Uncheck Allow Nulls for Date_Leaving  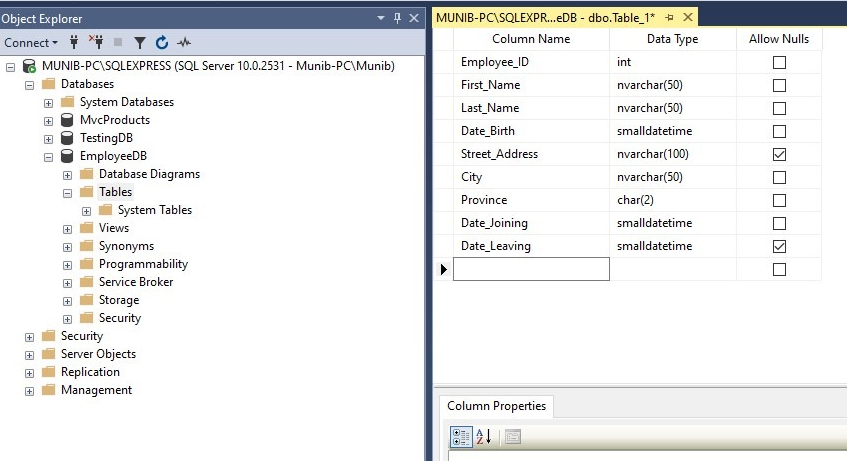(779, 246)
